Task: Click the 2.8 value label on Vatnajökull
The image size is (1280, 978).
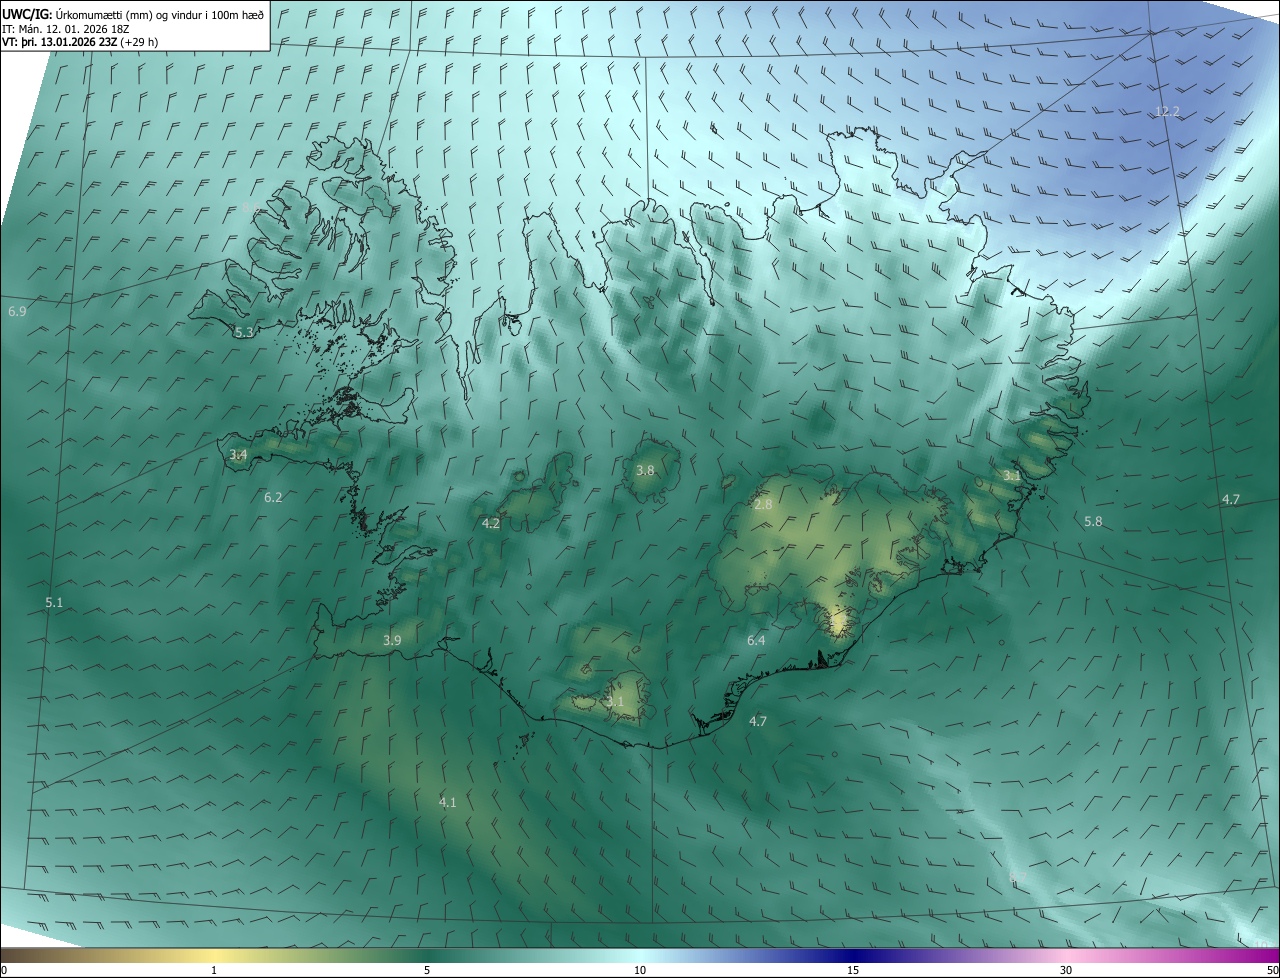Action: pos(763,505)
